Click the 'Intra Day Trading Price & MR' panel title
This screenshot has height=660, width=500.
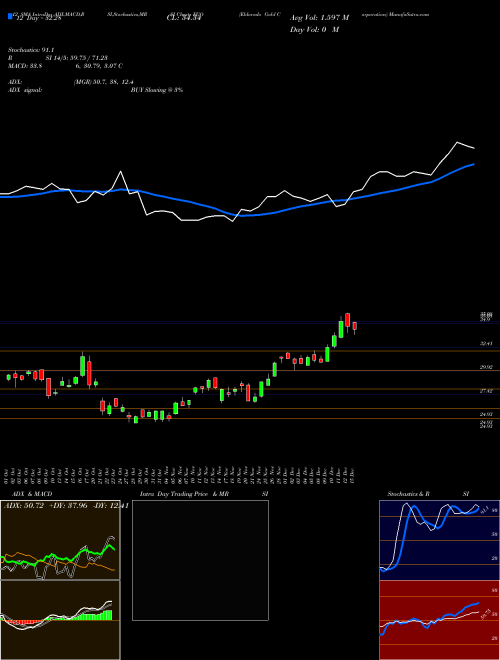184,494
